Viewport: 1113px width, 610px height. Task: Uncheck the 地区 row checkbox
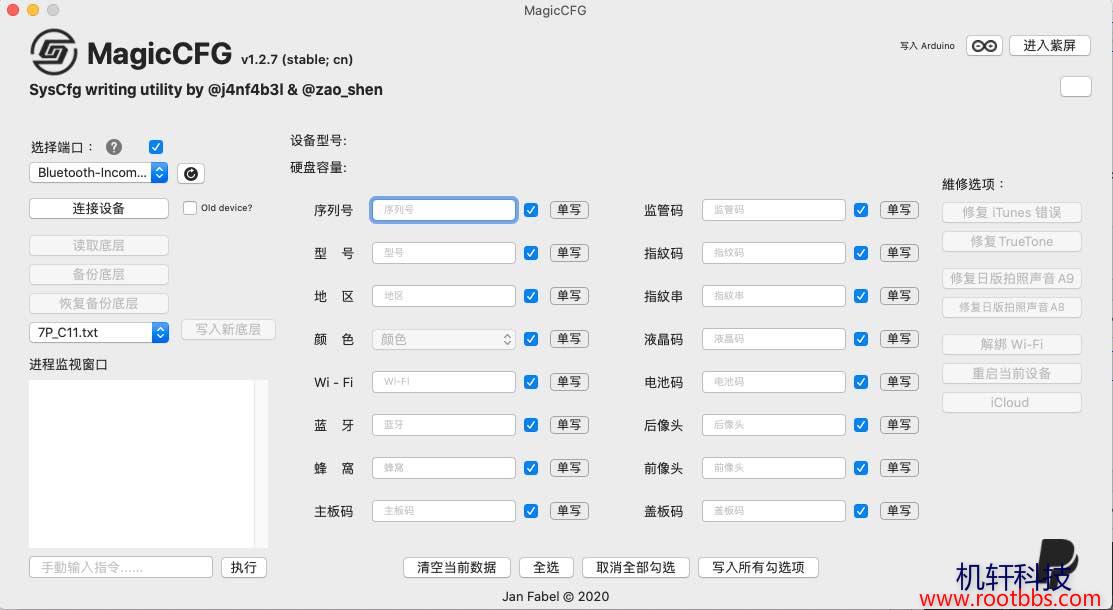[531, 296]
